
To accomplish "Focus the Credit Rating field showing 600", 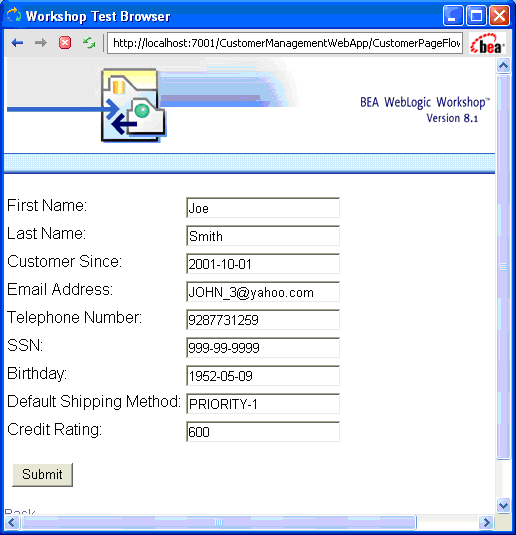I will 263,431.
